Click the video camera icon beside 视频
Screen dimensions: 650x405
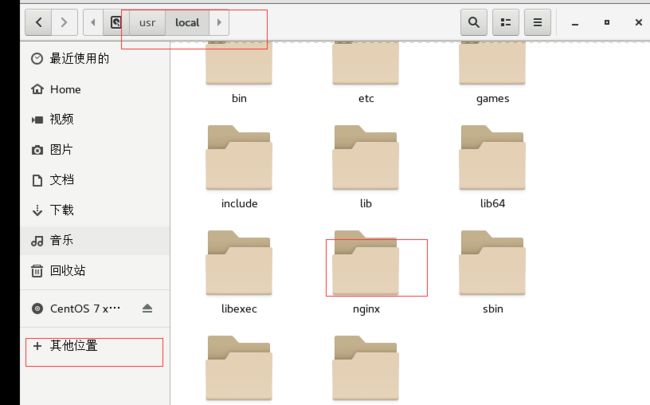(x=37, y=120)
